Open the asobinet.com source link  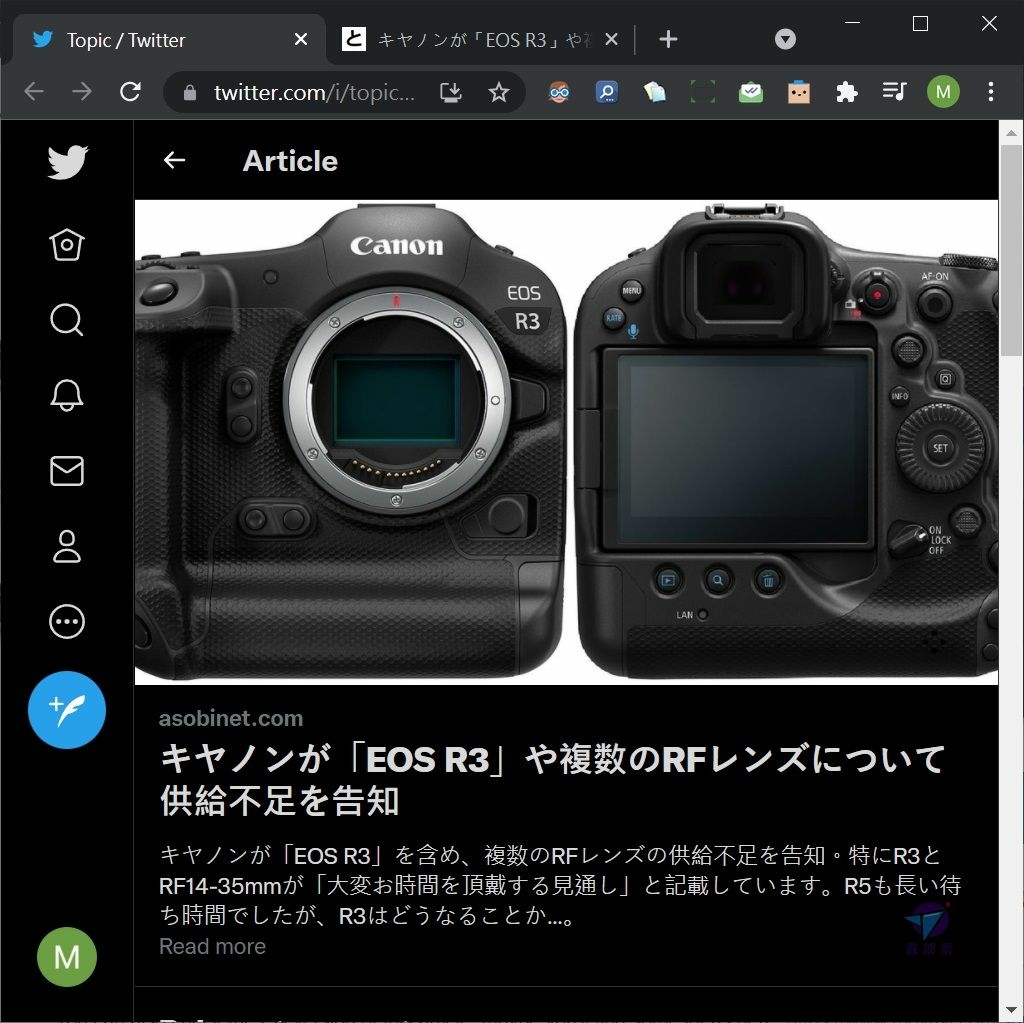(231, 718)
